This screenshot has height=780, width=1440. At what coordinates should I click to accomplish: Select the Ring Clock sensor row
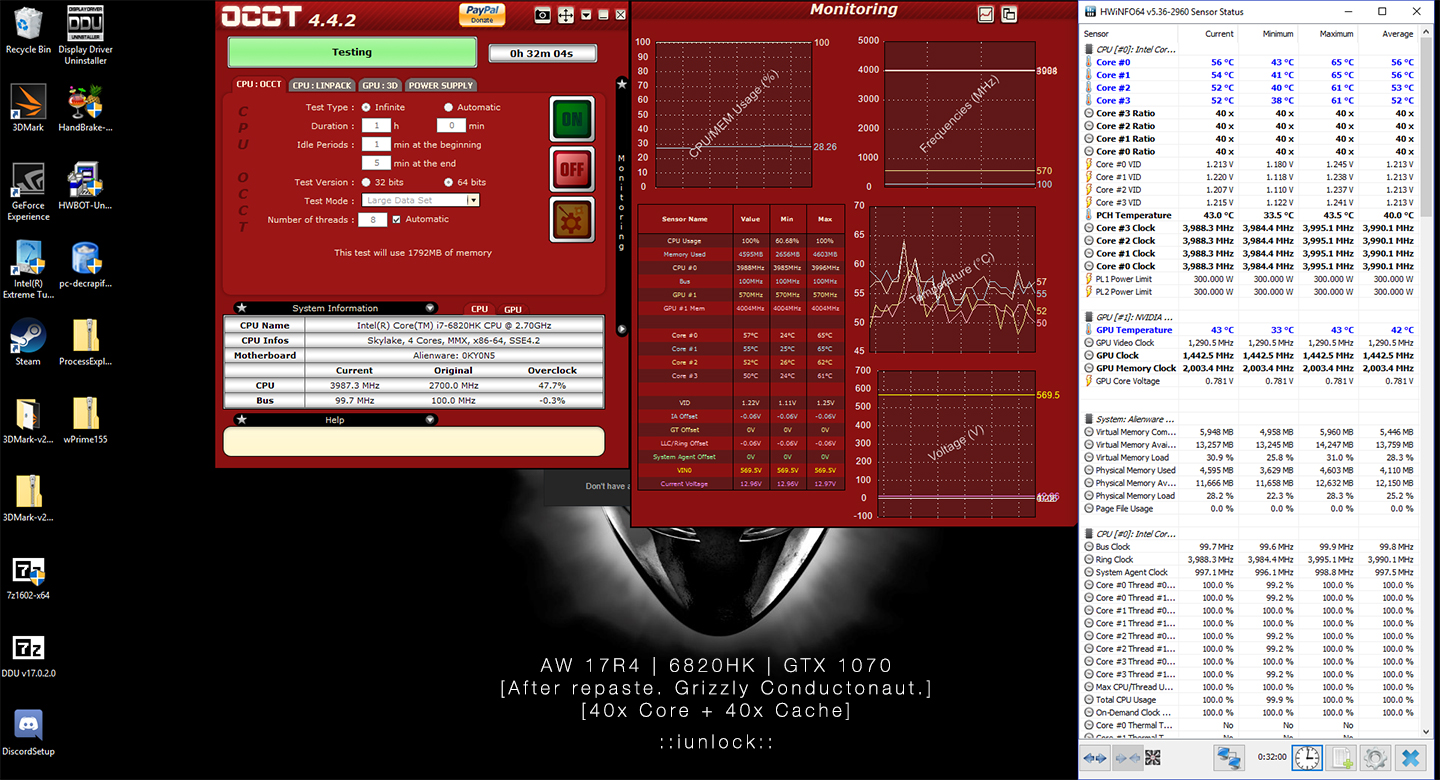(1249, 560)
